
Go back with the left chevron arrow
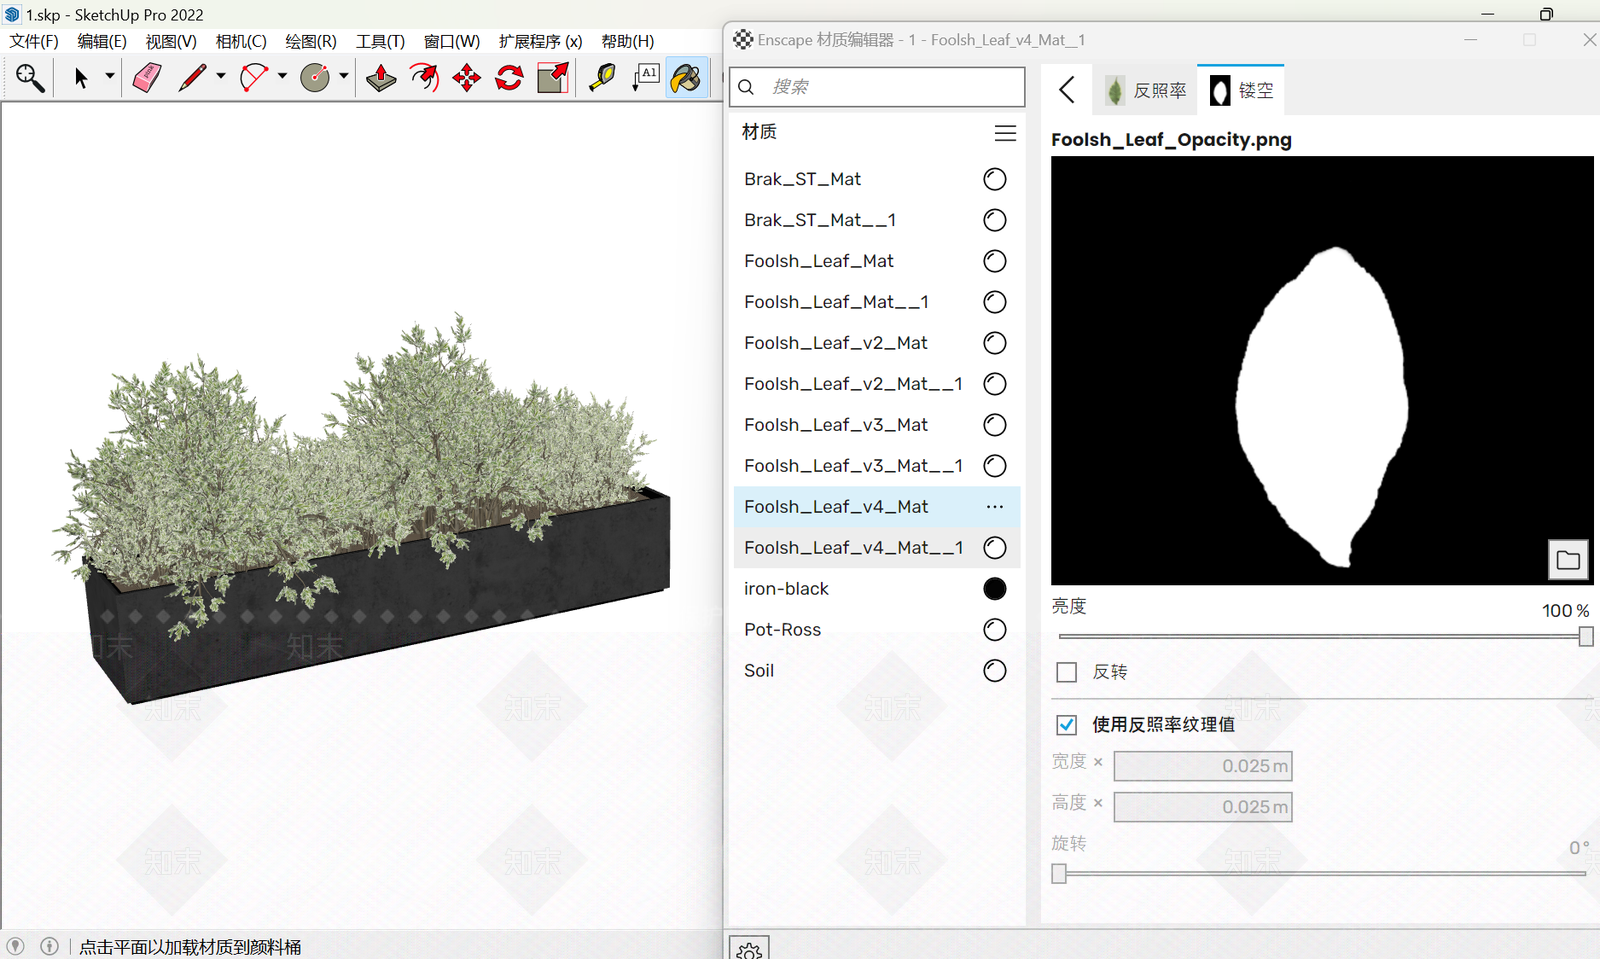[1067, 90]
